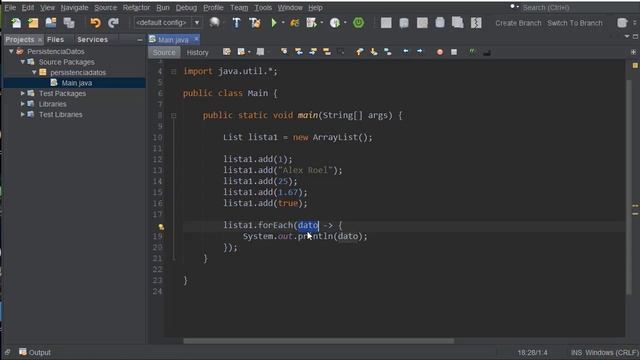Collapse the main method fold marker
The width and height of the screenshot is (640, 360).
coord(173,116)
